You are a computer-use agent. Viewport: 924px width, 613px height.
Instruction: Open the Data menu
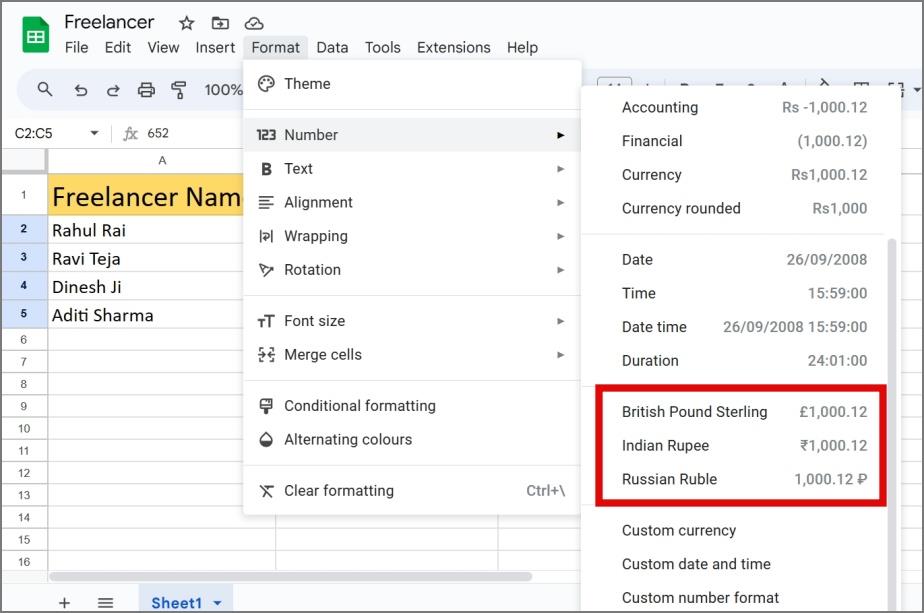[332, 48]
